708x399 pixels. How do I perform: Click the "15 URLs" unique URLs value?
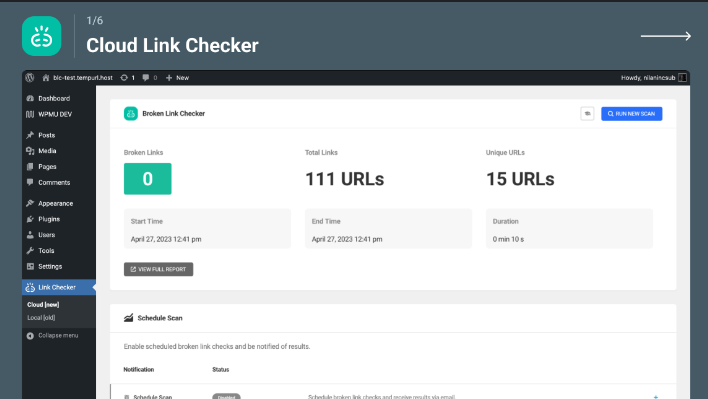[520, 179]
